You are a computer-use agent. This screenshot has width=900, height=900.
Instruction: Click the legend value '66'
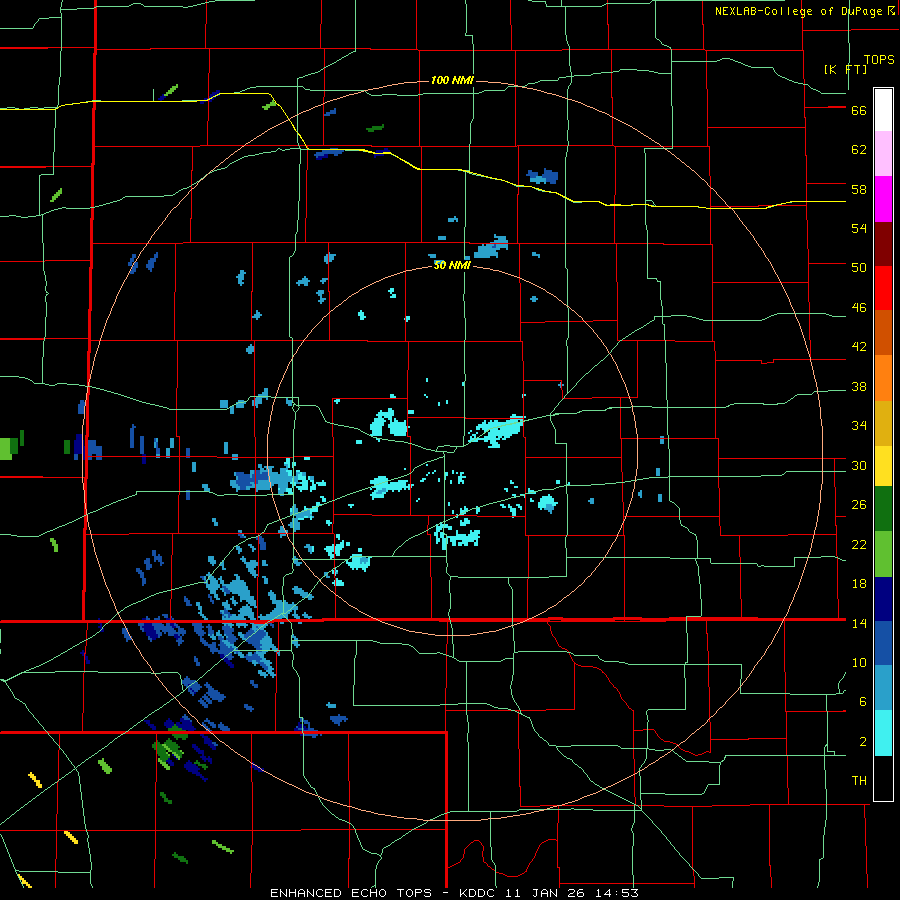pyautogui.click(x=859, y=111)
